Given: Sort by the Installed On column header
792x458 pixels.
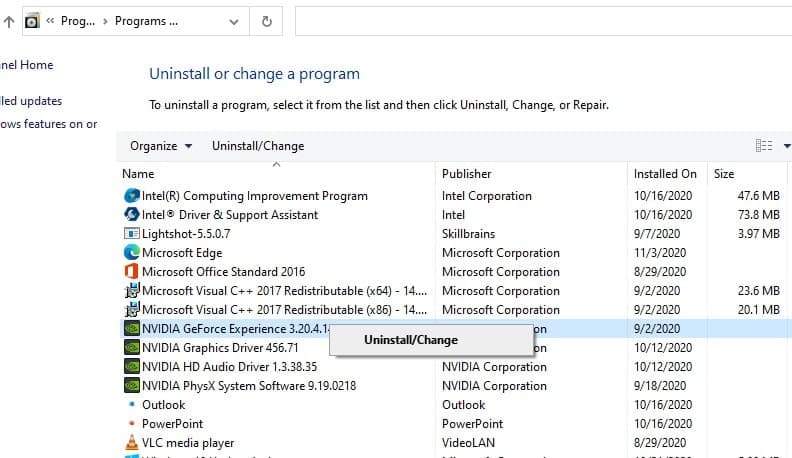Looking at the screenshot, I should (665, 174).
